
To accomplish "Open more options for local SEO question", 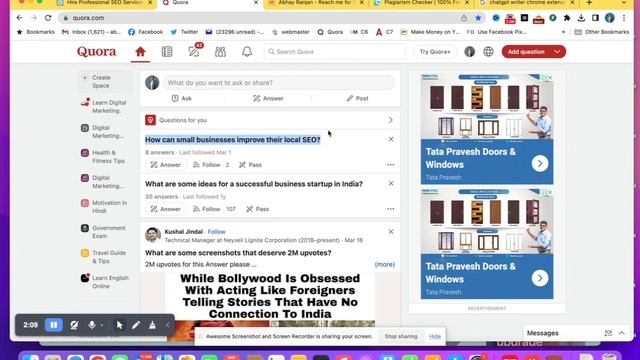I will point(391,165).
